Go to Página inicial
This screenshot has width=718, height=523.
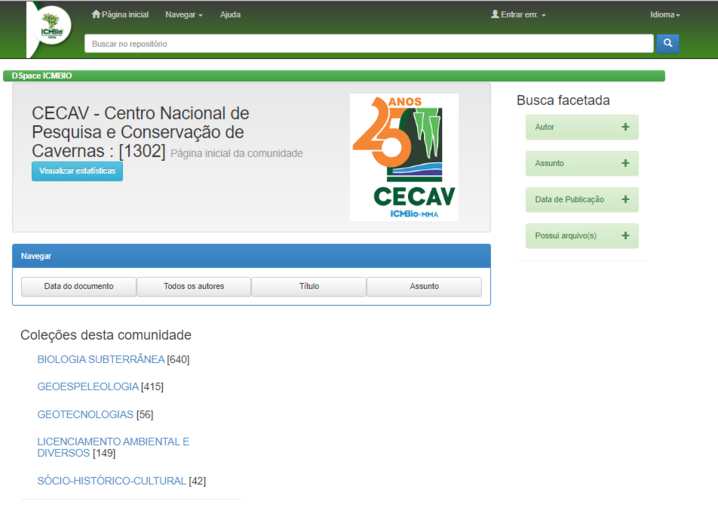pyautogui.click(x=120, y=15)
